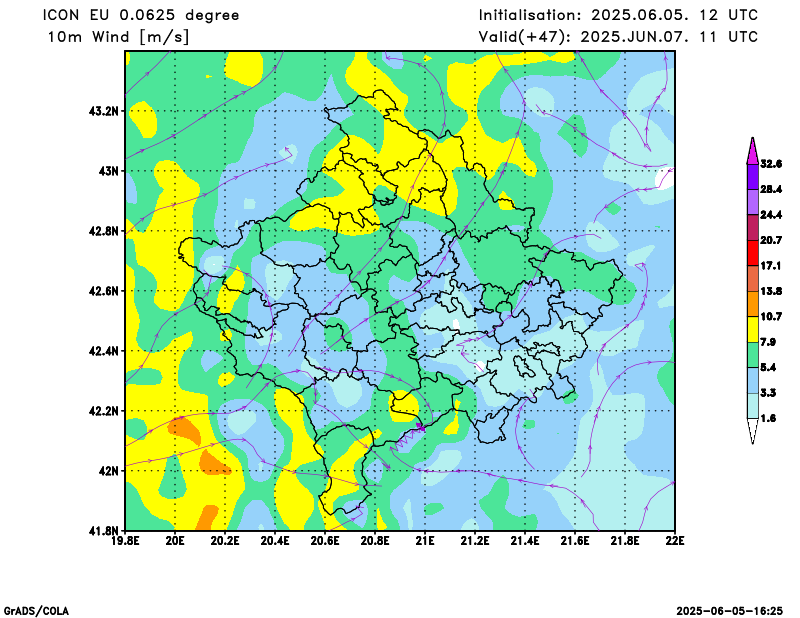800x618 pixels.
Task: Click the '42.4N' latitude label
Action: point(104,351)
